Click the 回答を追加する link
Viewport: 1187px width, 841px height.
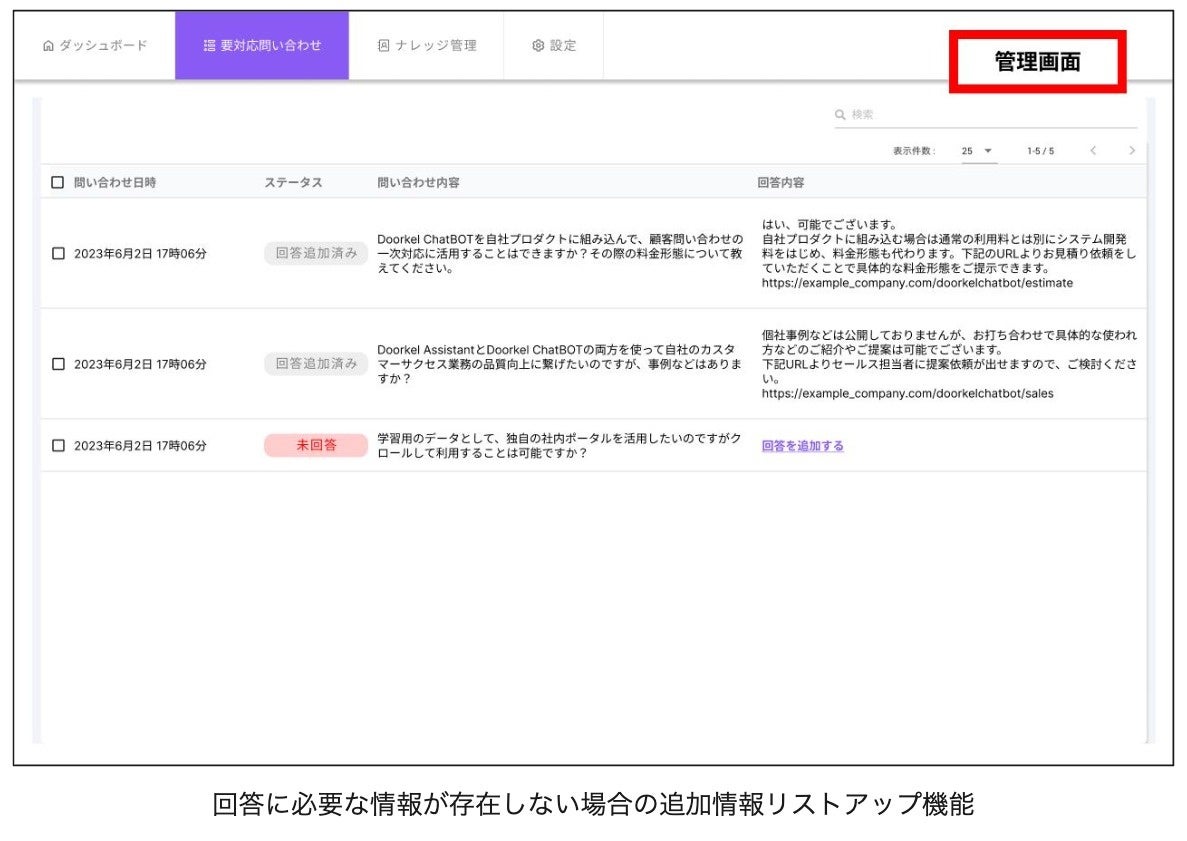[802, 446]
